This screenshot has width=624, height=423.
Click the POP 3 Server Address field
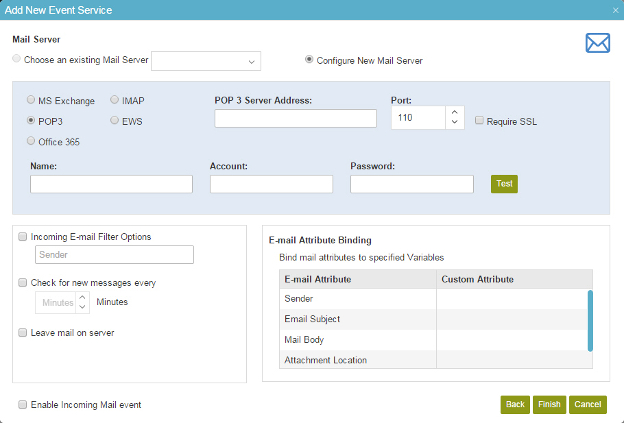click(295, 119)
